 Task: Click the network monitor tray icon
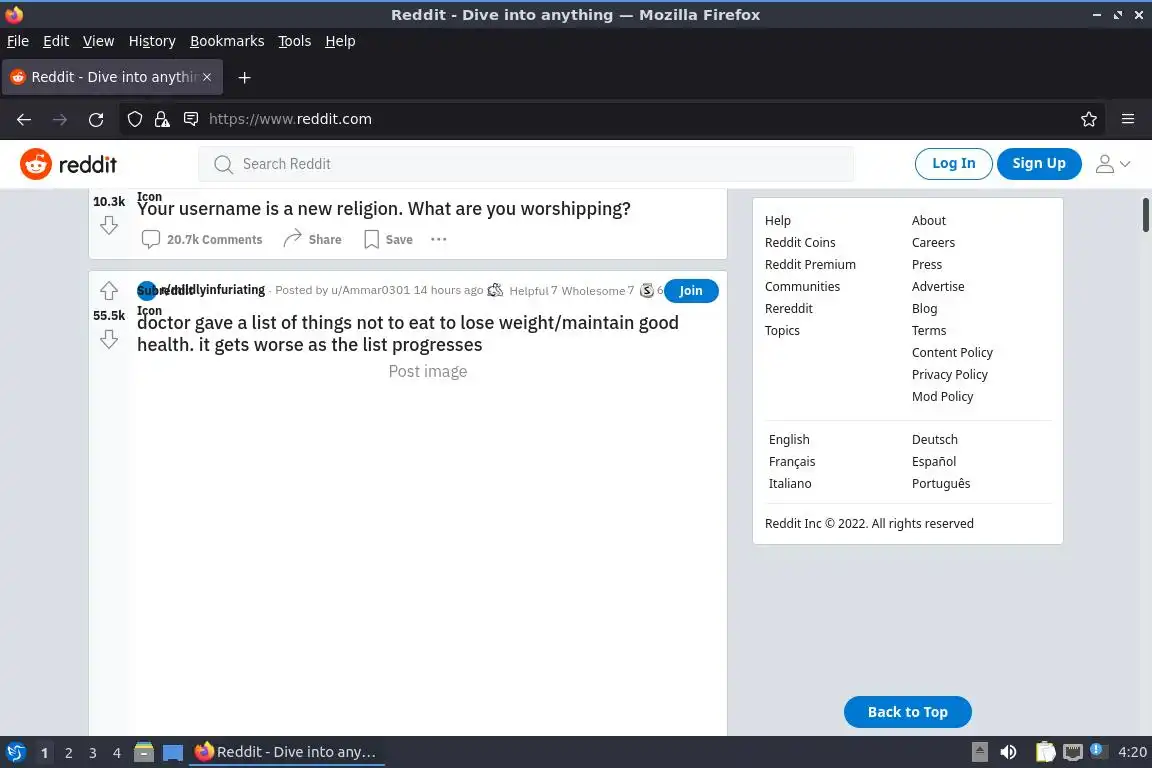(x=1073, y=752)
